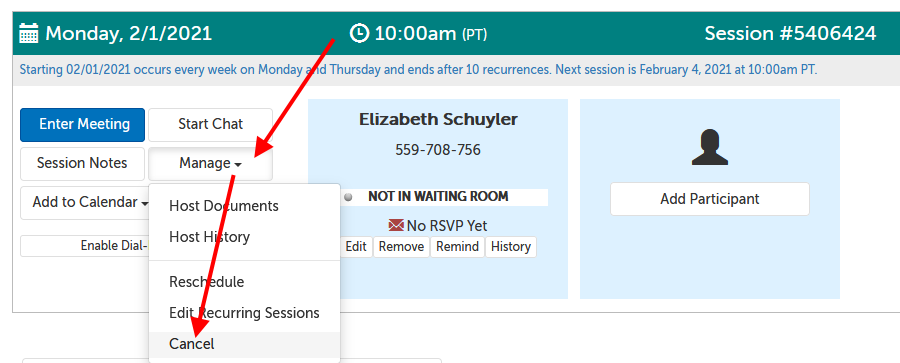This screenshot has height=363, width=900.
Task: Click the Start Chat button
Action: (210, 125)
